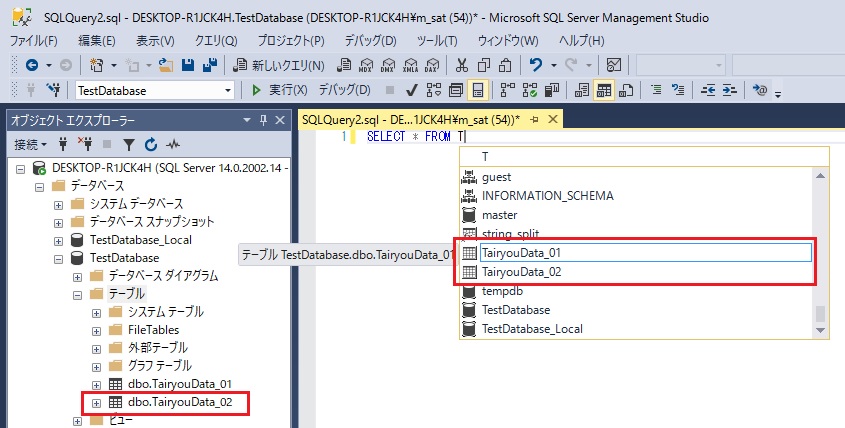Image resolution: width=845 pixels, height=428 pixels.
Task: Select Results to File mode
Action: [626, 90]
